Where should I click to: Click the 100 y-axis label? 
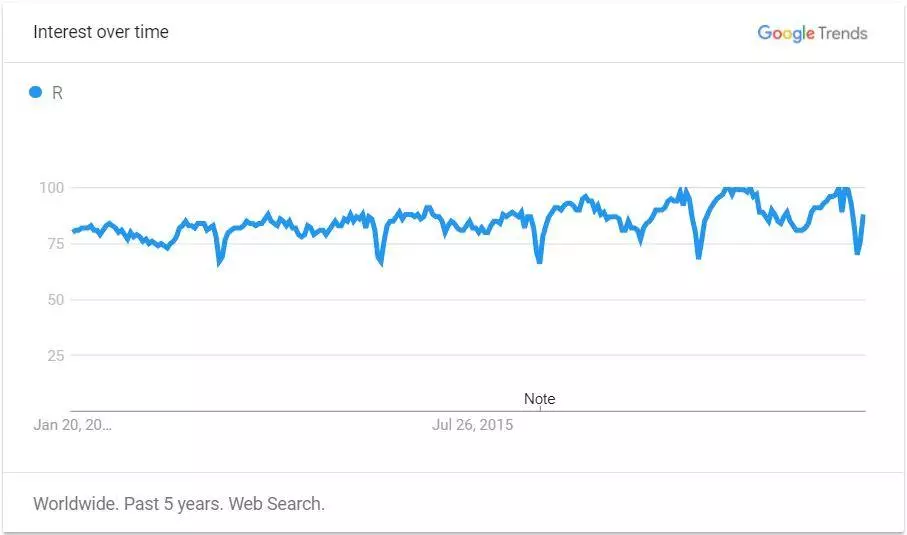[x=51, y=187]
